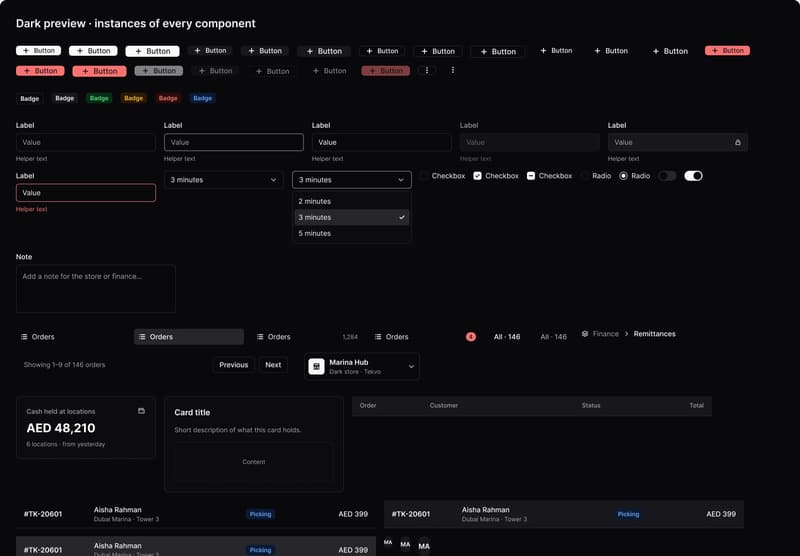Turn off the white on-state toggle switch
800x556 pixels.
coord(693,176)
